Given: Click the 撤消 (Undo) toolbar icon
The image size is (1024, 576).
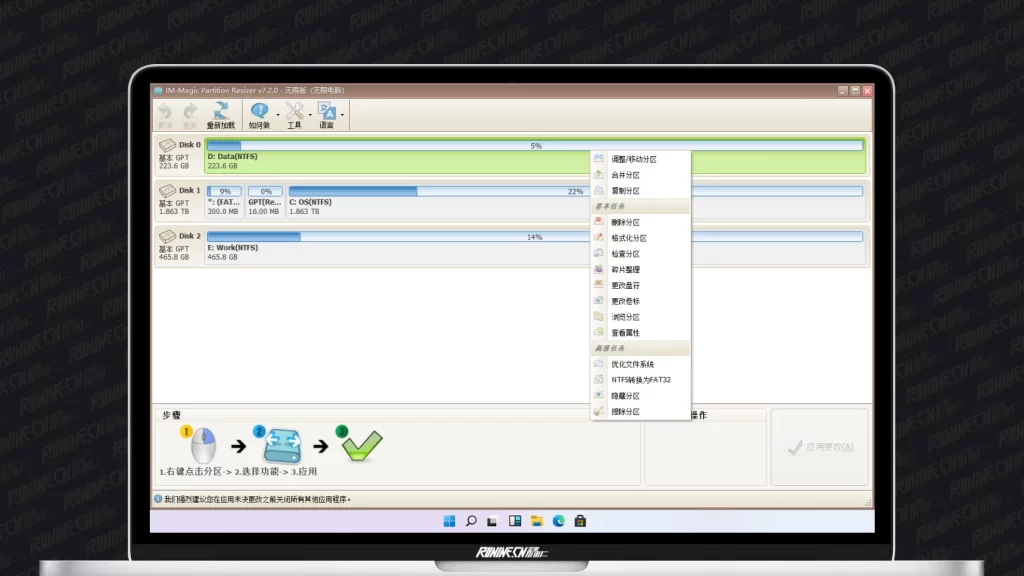Looking at the screenshot, I should pos(165,112).
